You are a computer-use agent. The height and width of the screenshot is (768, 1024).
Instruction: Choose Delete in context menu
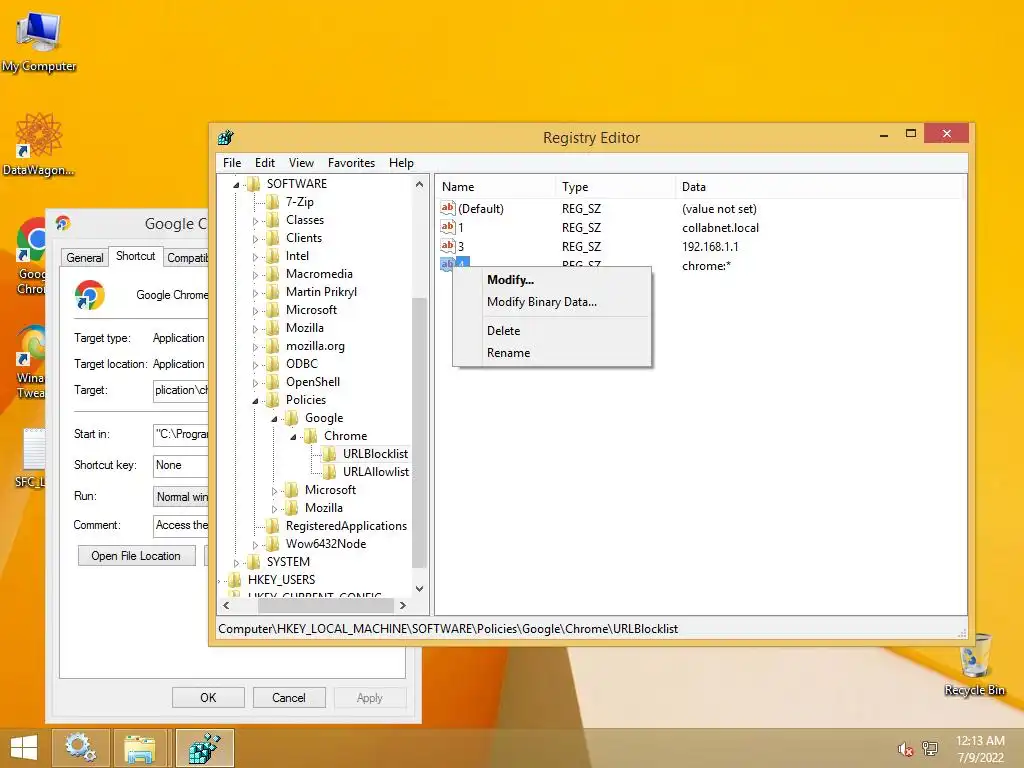point(552,330)
